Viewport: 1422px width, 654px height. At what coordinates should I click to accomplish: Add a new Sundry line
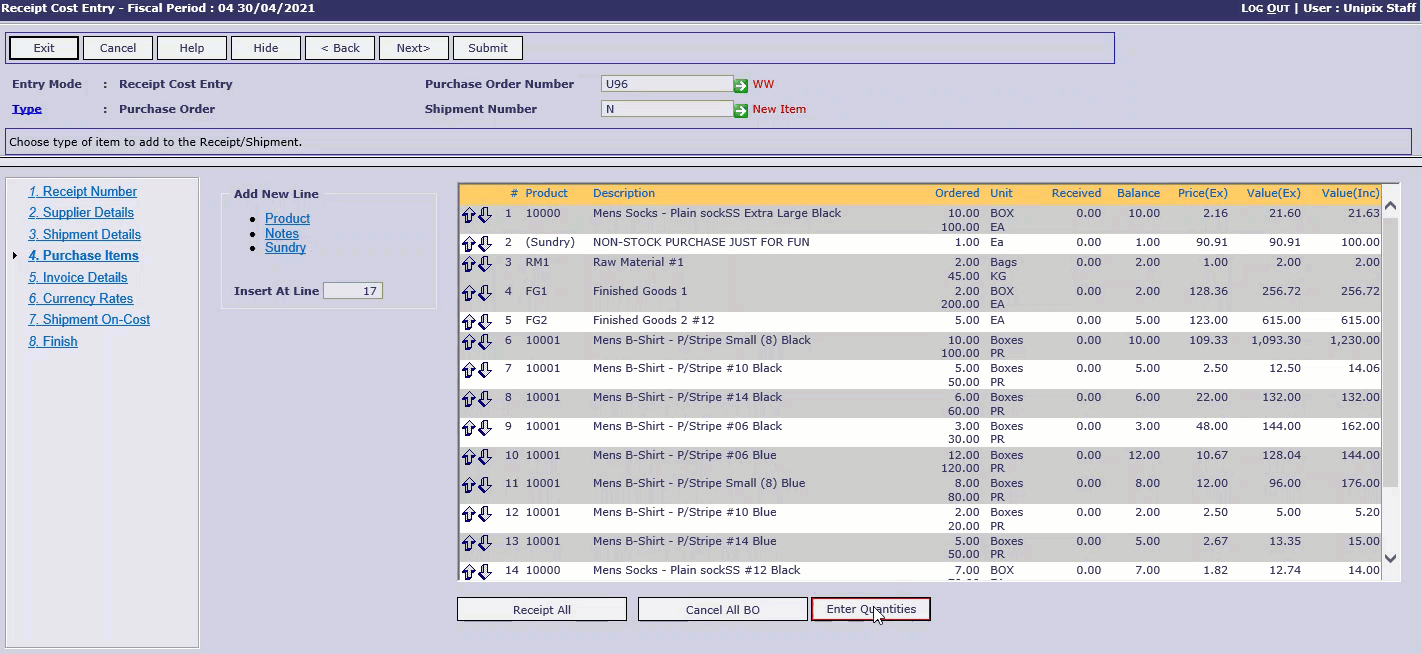(x=285, y=248)
